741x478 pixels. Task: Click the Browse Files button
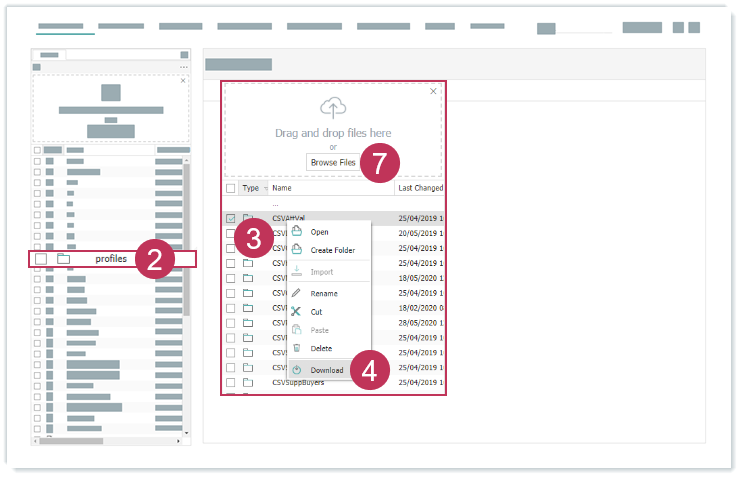(x=332, y=162)
